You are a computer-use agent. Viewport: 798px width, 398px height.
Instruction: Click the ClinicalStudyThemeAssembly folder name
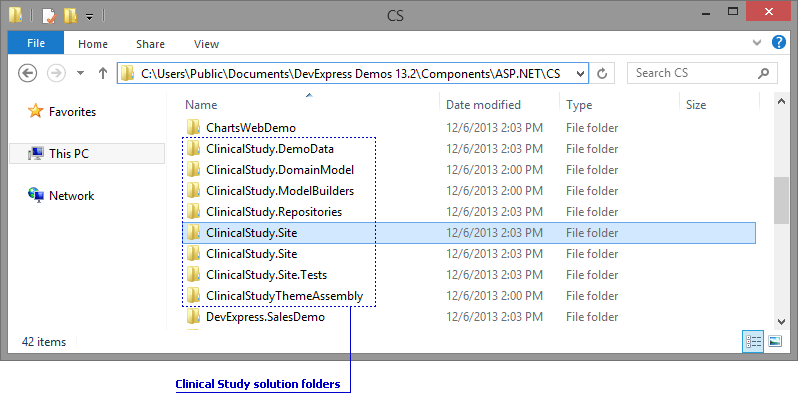[x=284, y=296]
